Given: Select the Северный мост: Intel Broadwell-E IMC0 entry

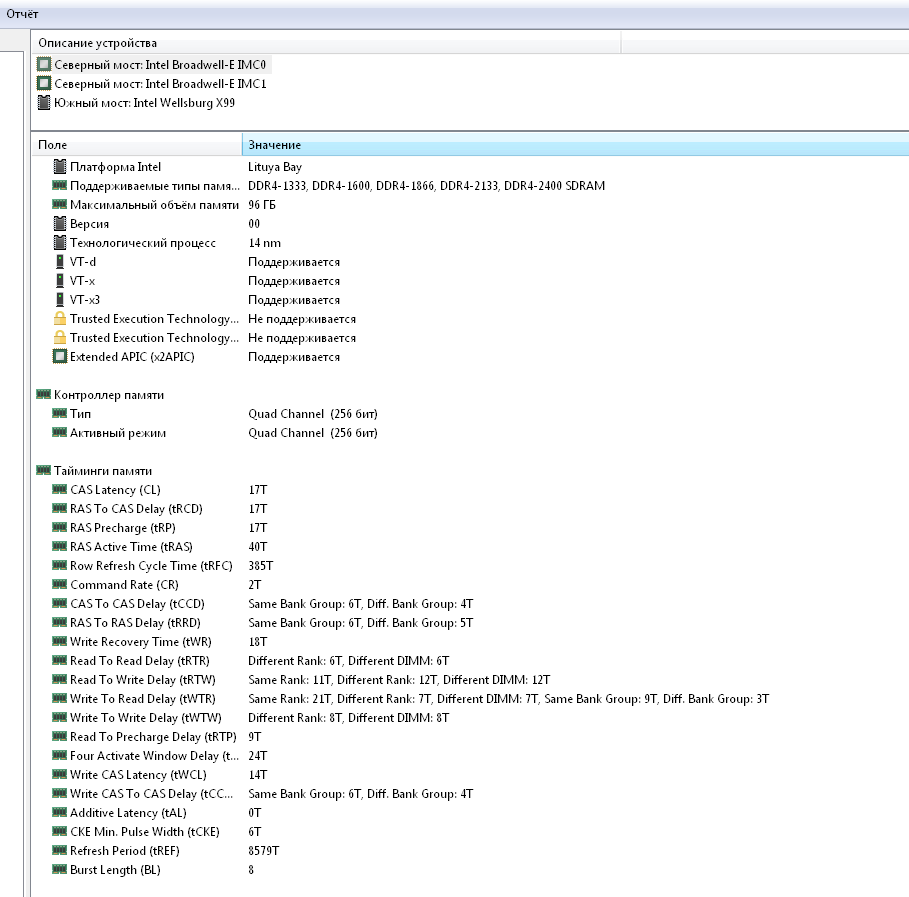Looking at the screenshot, I should coord(152,64).
